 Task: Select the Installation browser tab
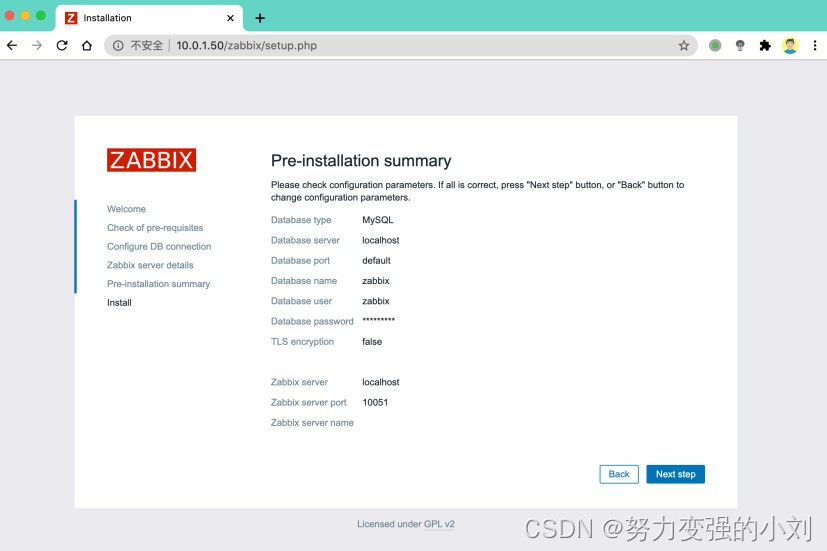(x=149, y=18)
